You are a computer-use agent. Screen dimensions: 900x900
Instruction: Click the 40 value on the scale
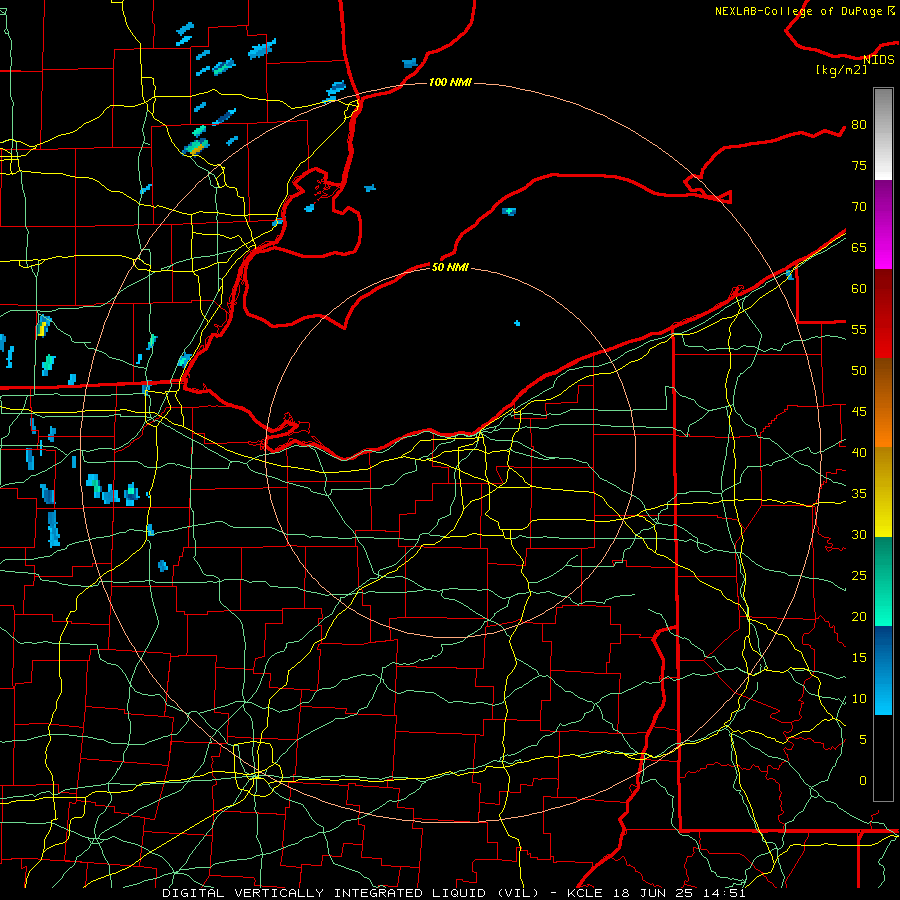(x=859, y=453)
